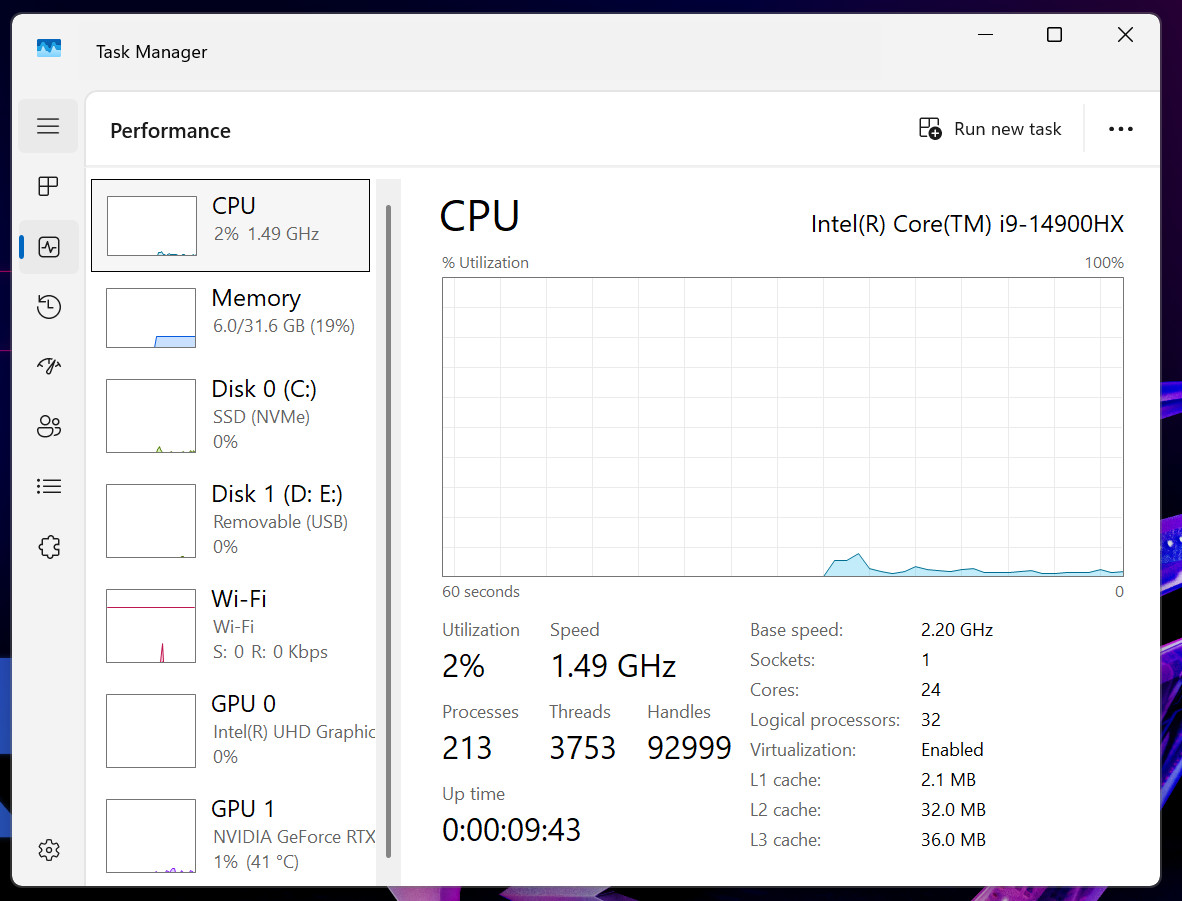This screenshot has height=901, width=1182.
Task: Click the Disk 0 mini graph thumbnail
Action: point(151,415)
